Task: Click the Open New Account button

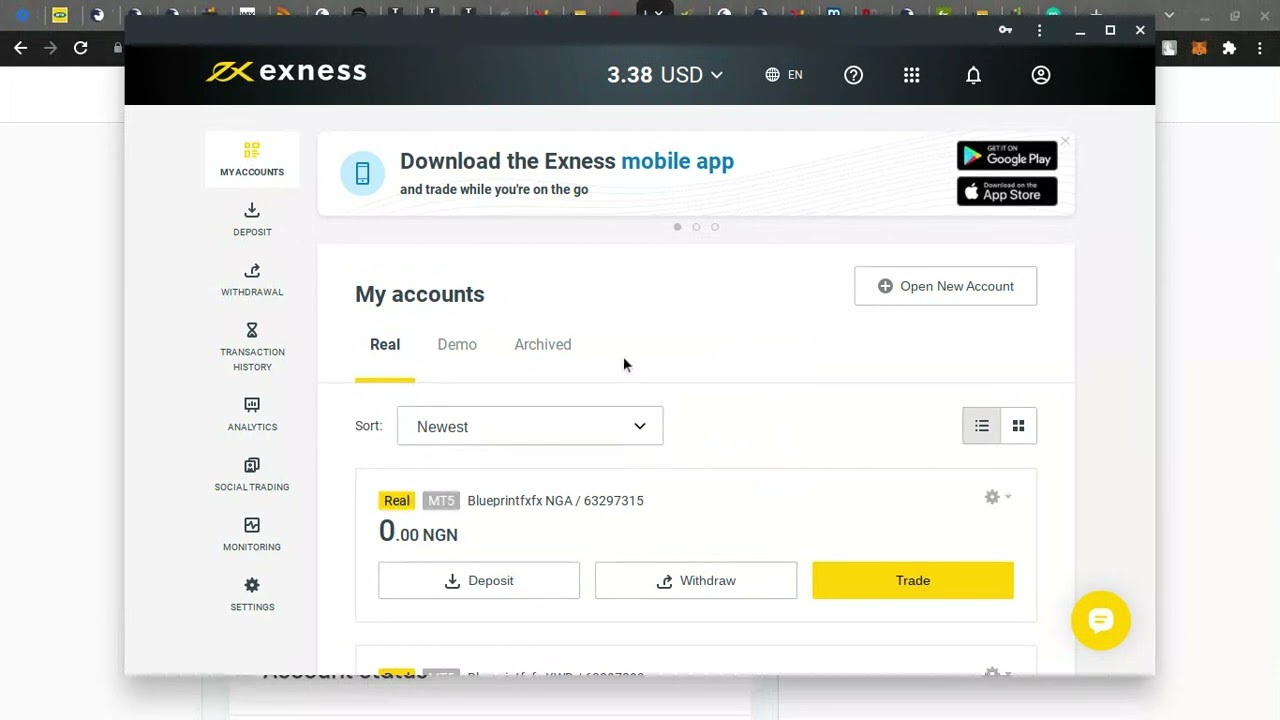Action: click(x=945, y=286)
